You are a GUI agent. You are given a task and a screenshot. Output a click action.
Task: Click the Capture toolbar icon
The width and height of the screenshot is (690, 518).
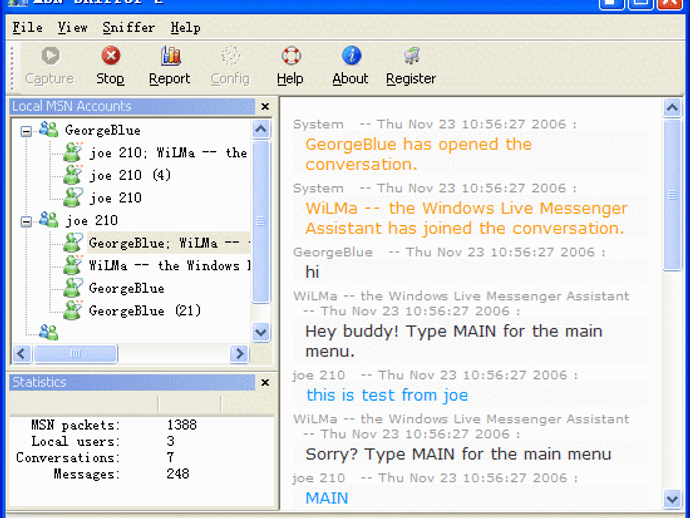click(x=50, y=56)
